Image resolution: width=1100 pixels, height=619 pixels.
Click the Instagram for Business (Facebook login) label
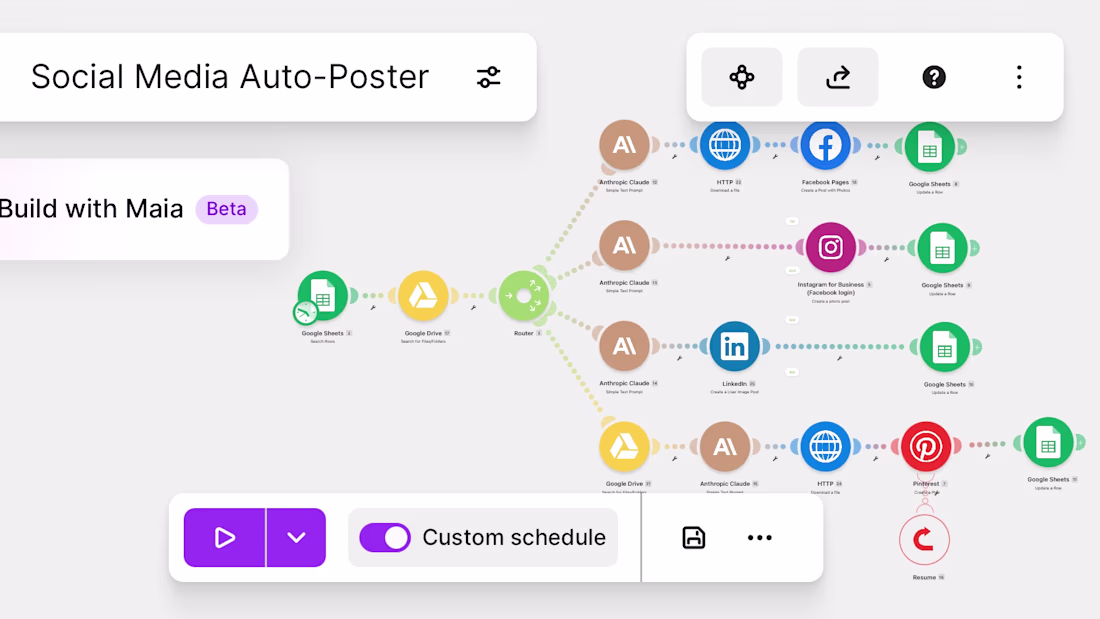(x=830, y=288)
